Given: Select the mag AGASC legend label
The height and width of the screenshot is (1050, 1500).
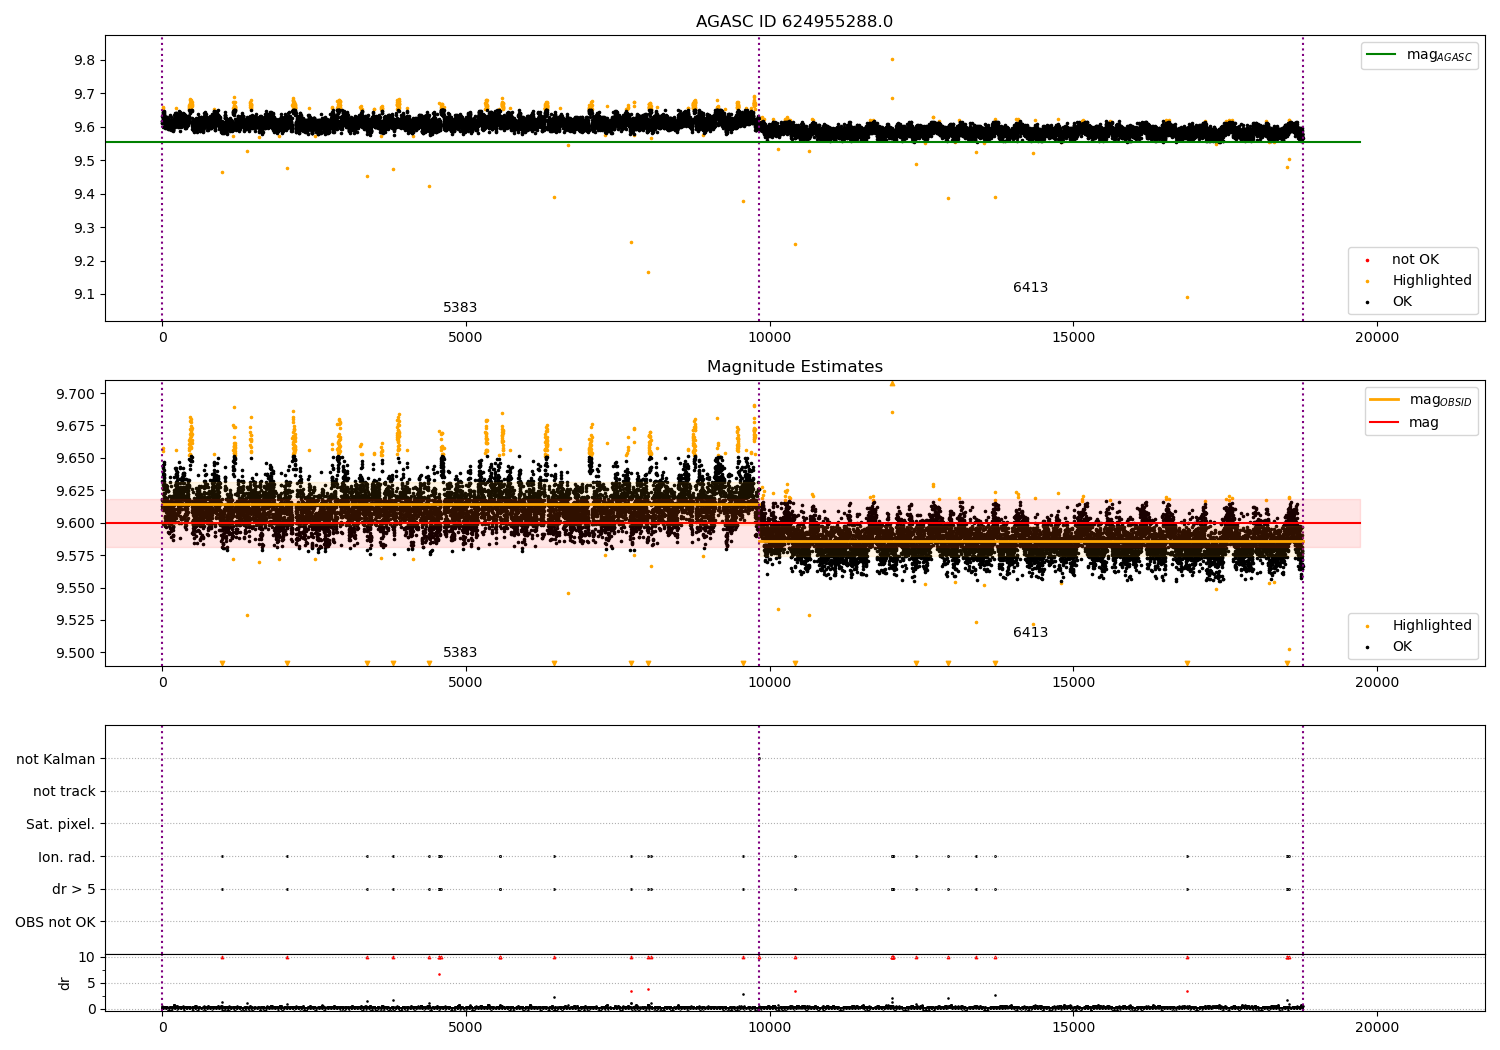Looking at the screenshot, I should coord(1439,56).
